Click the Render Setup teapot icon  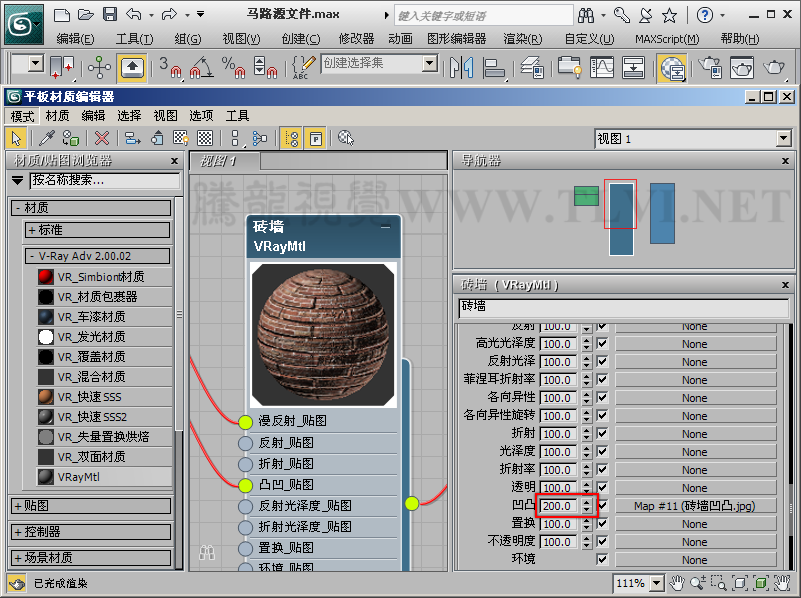(711, 67)
